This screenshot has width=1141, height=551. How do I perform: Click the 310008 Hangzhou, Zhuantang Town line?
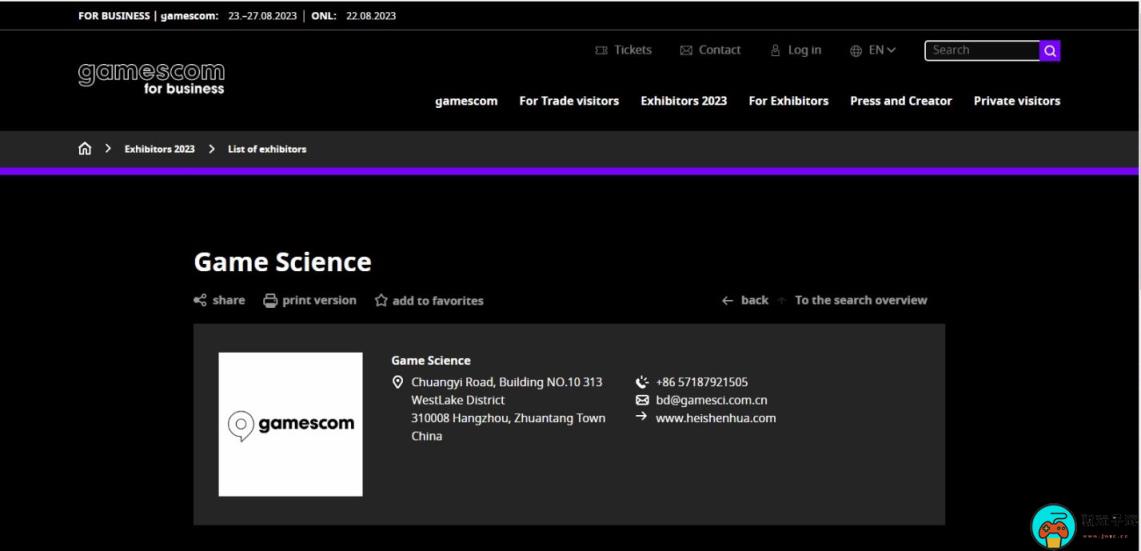[508, 418]
